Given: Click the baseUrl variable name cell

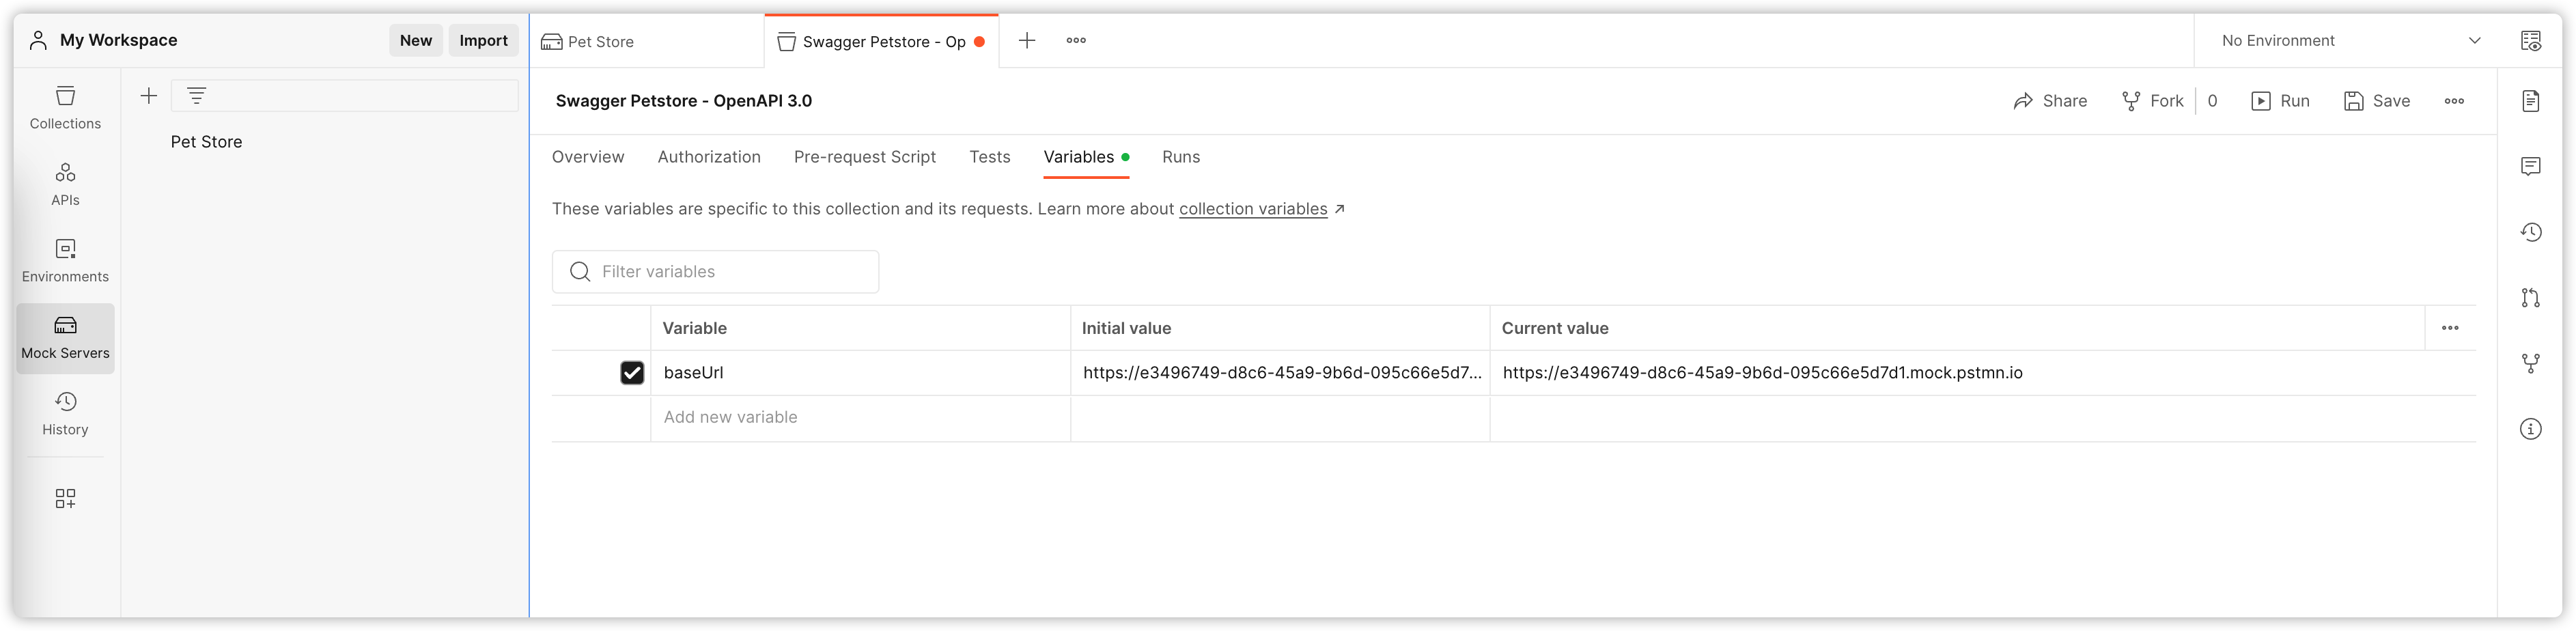Looking at the screenshot, I should (x=860, y=373).
